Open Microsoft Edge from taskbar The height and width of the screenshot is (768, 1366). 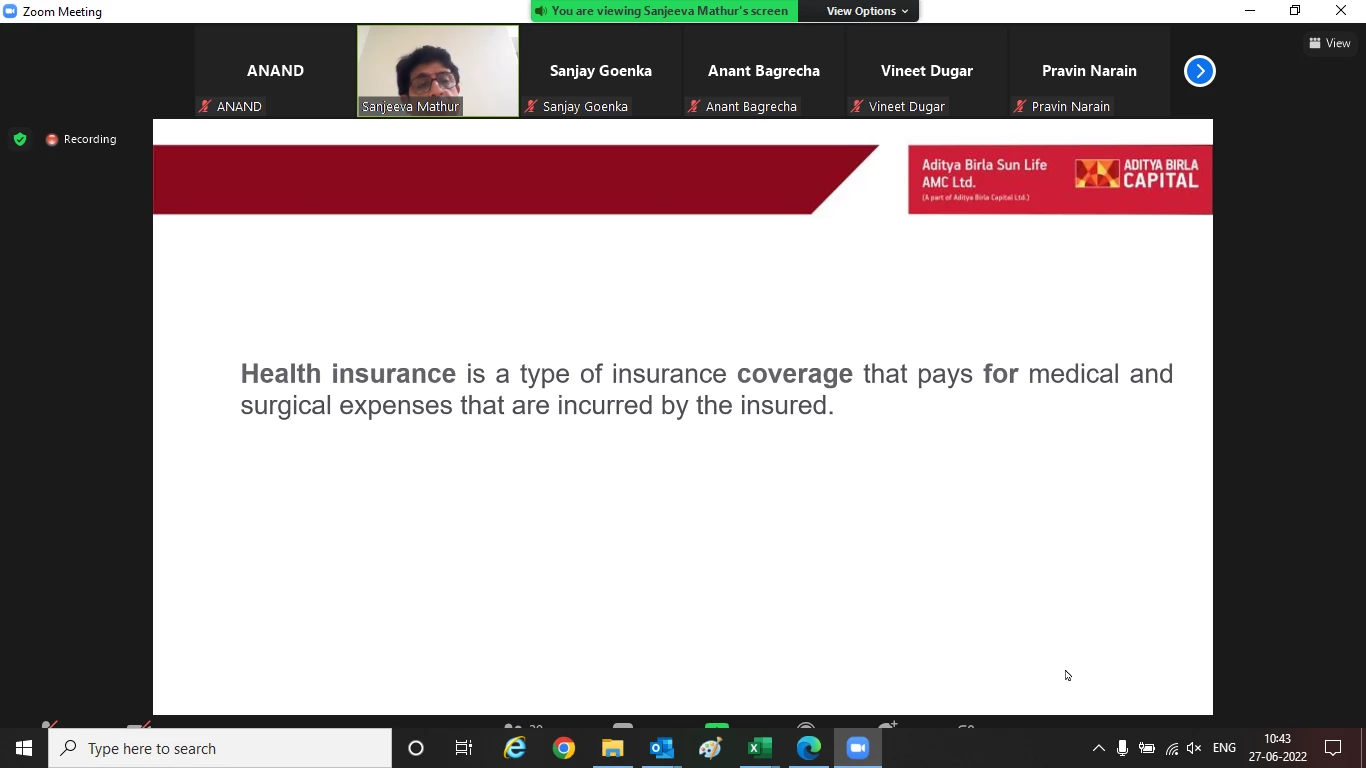pos(809,748)
